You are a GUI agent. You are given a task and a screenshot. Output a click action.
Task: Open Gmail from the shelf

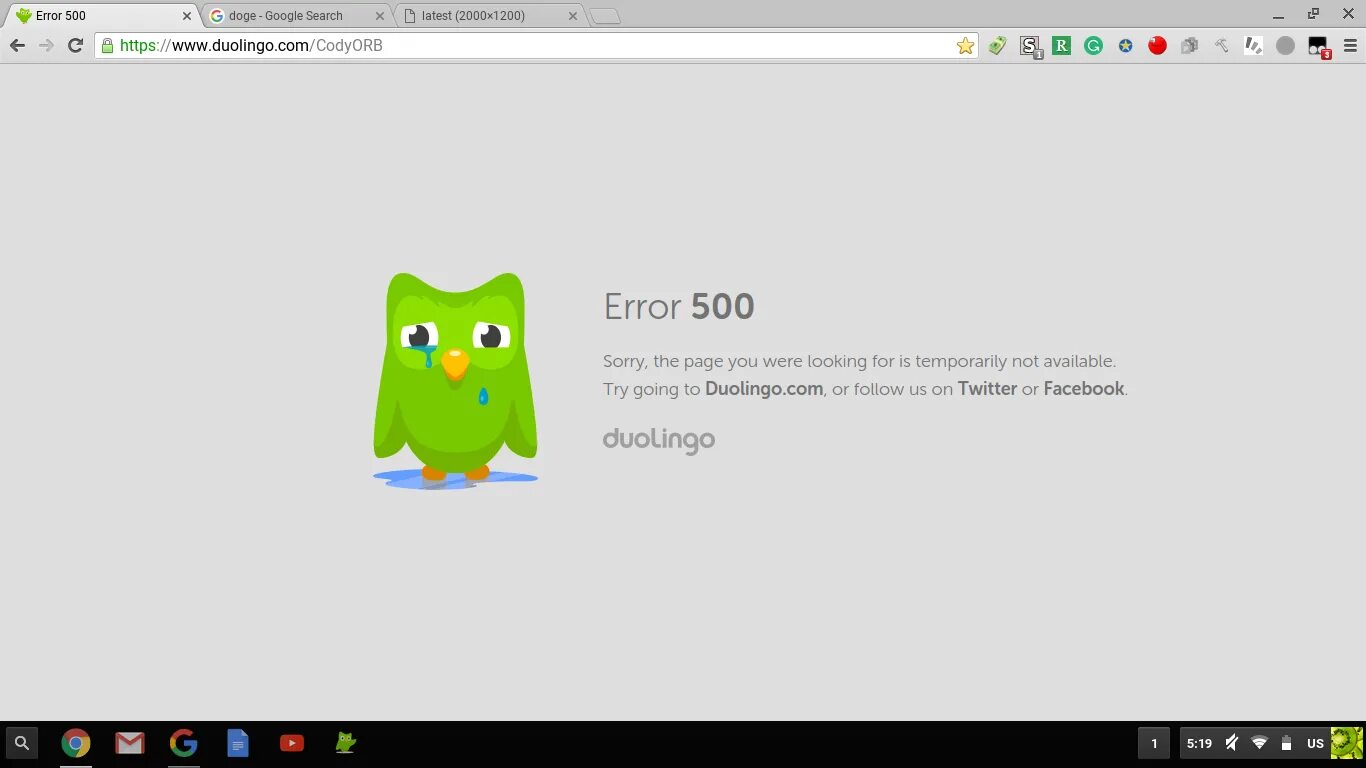130,743
